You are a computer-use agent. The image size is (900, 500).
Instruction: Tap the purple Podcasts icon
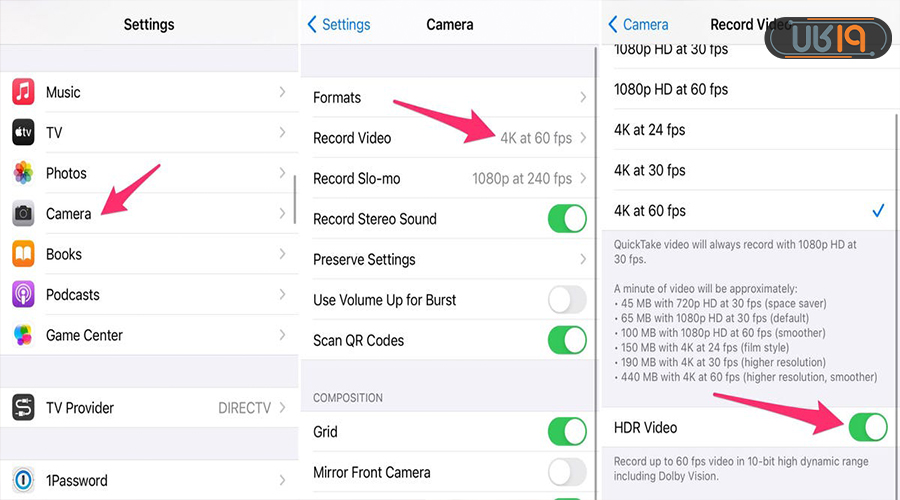click(24, 295)
